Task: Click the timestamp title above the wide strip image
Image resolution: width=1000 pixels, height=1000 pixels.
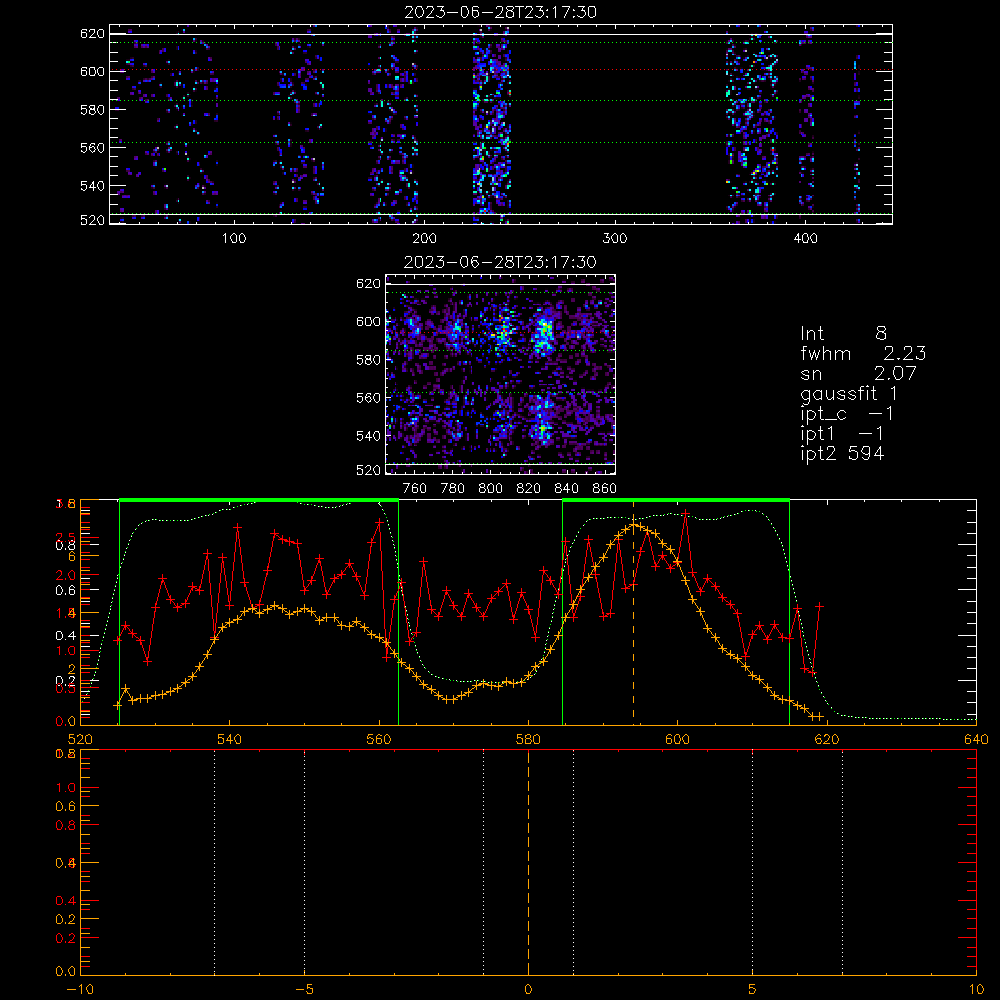Action: 500,12
